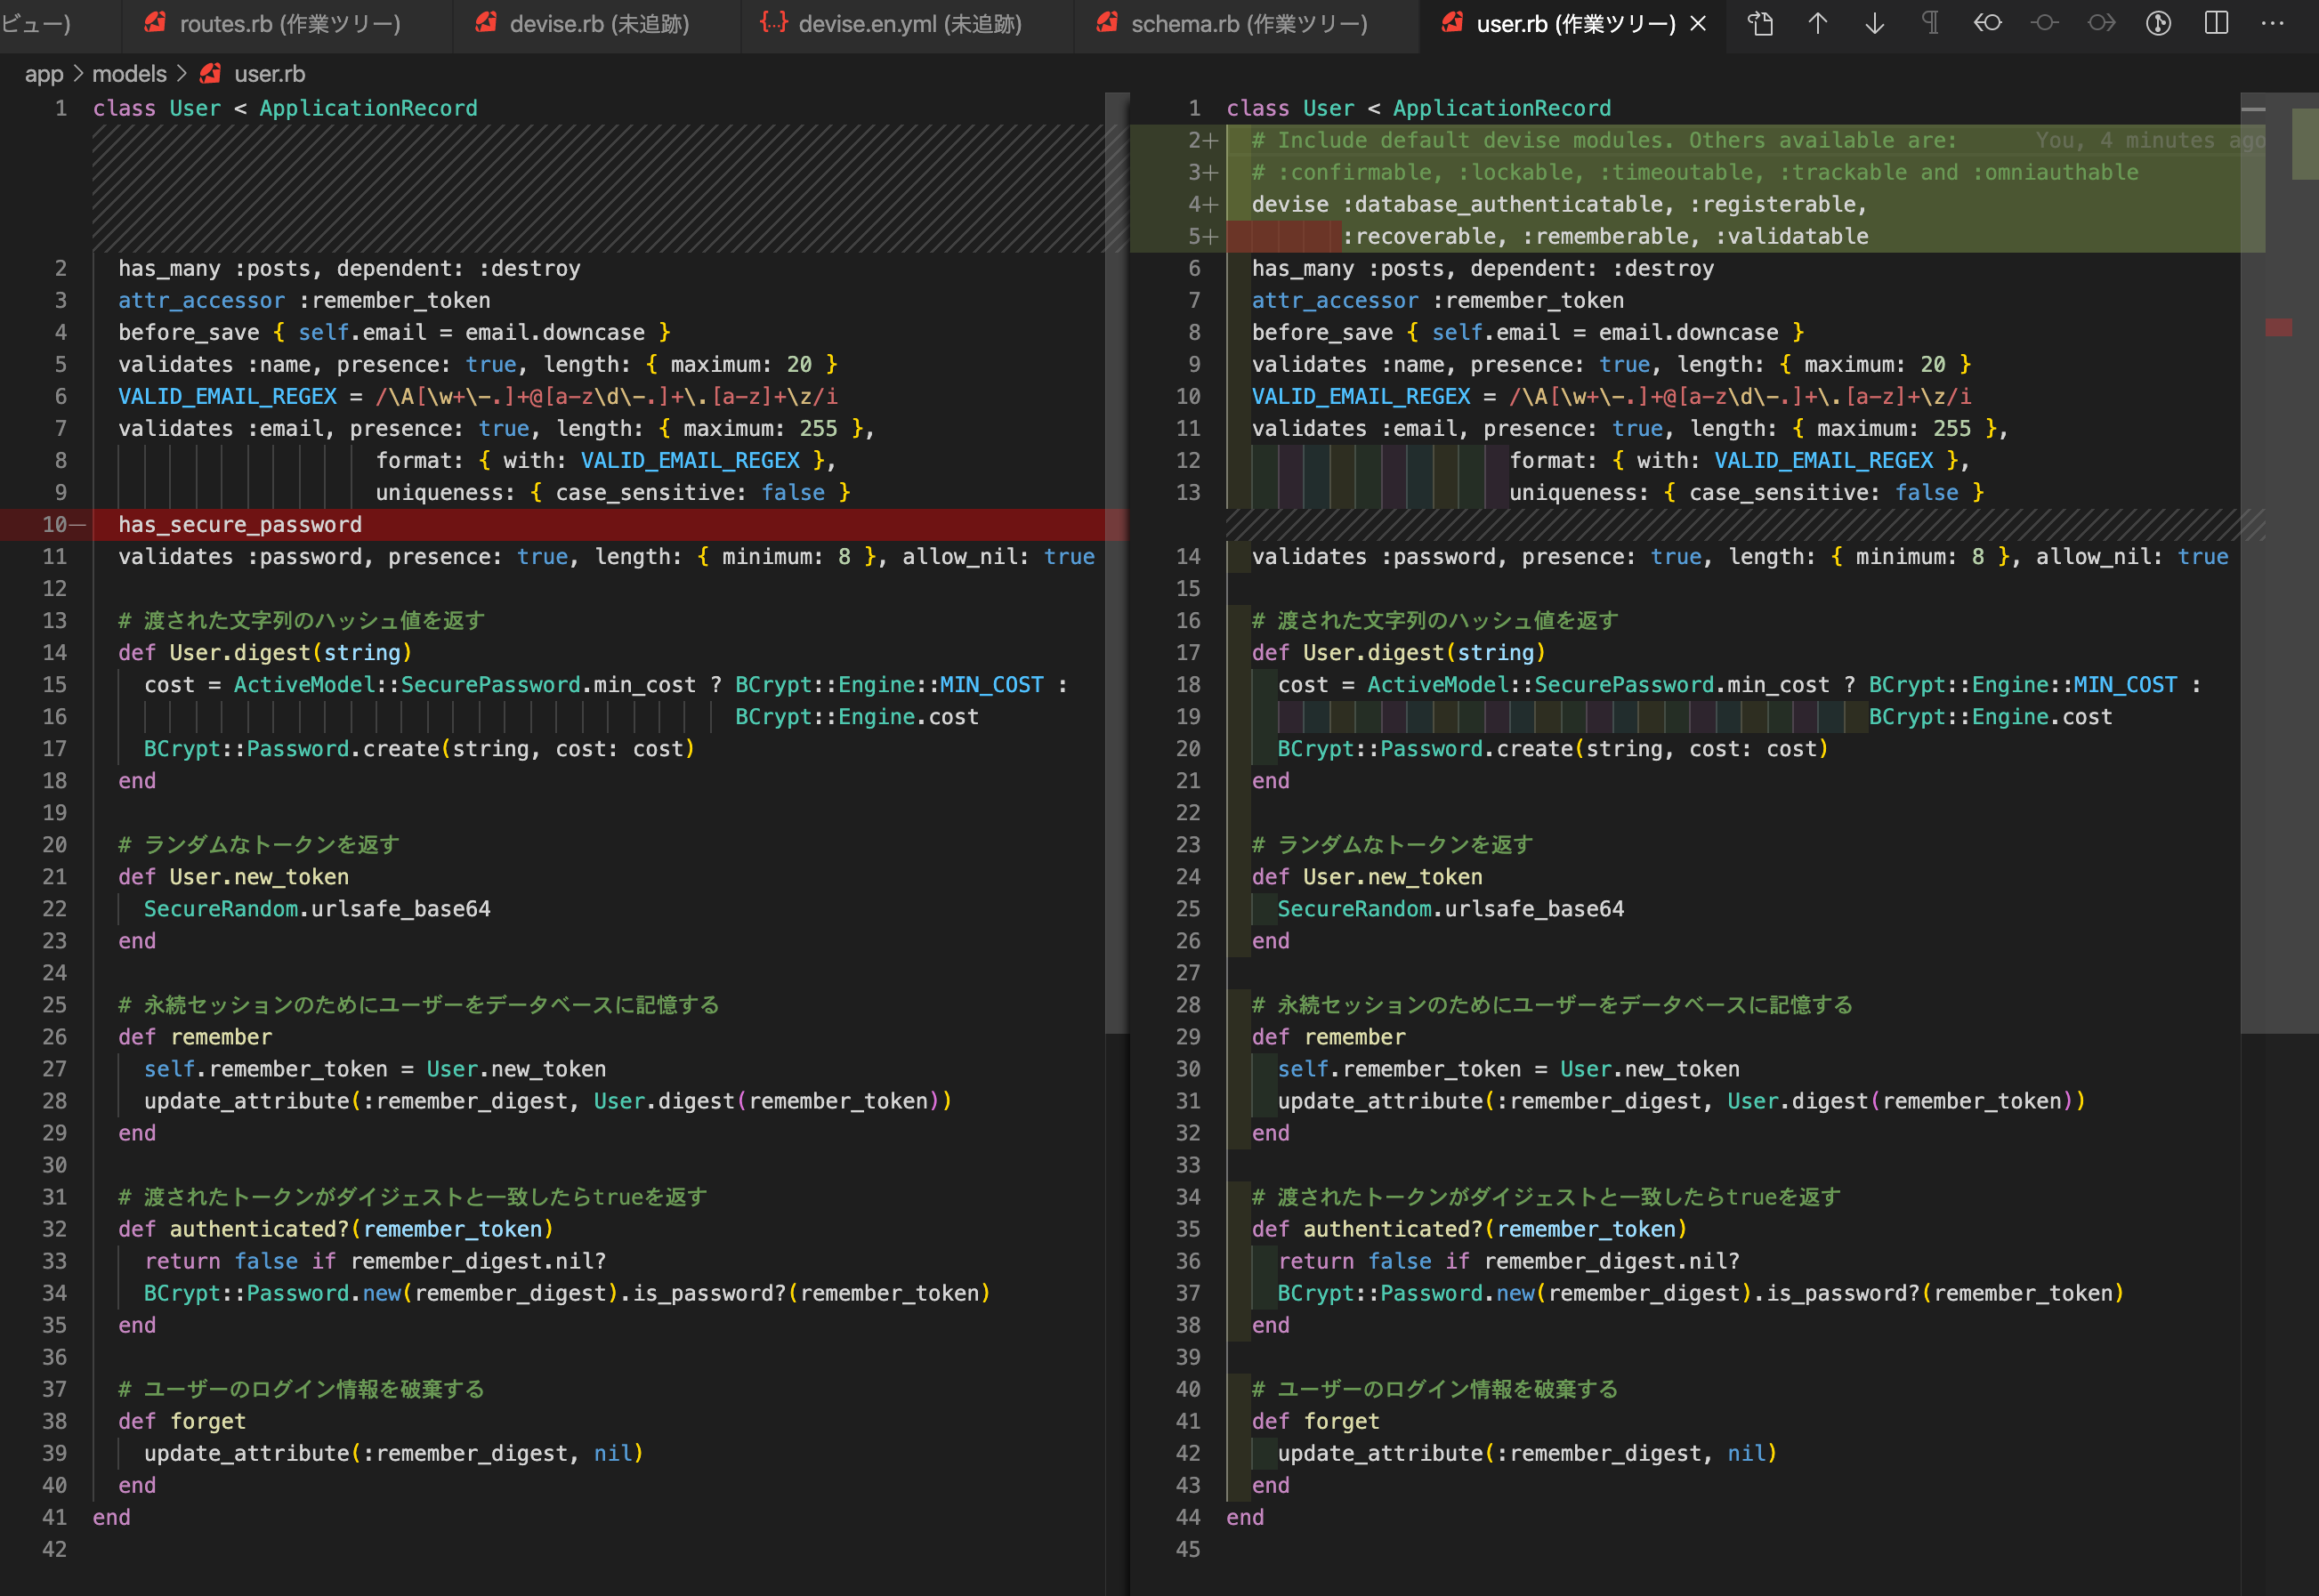Image resolution: width=2319 pixels, height=1596 pixels.
Task: Click the green addition marker in overview ruler
Action: [2305, 143]
